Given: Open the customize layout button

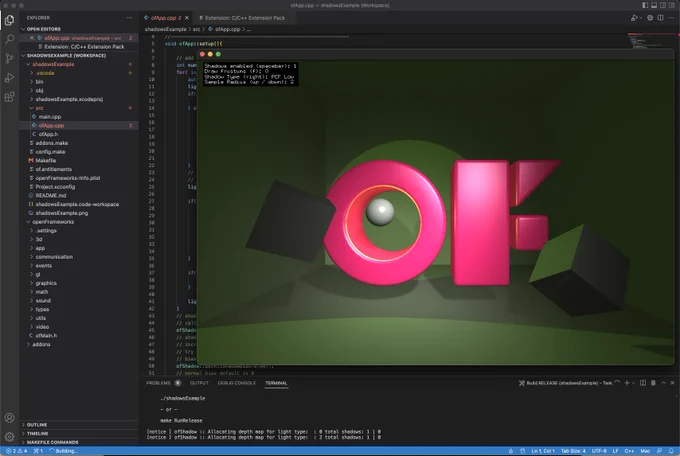Looking at the screenshot, I should (672, 5).
